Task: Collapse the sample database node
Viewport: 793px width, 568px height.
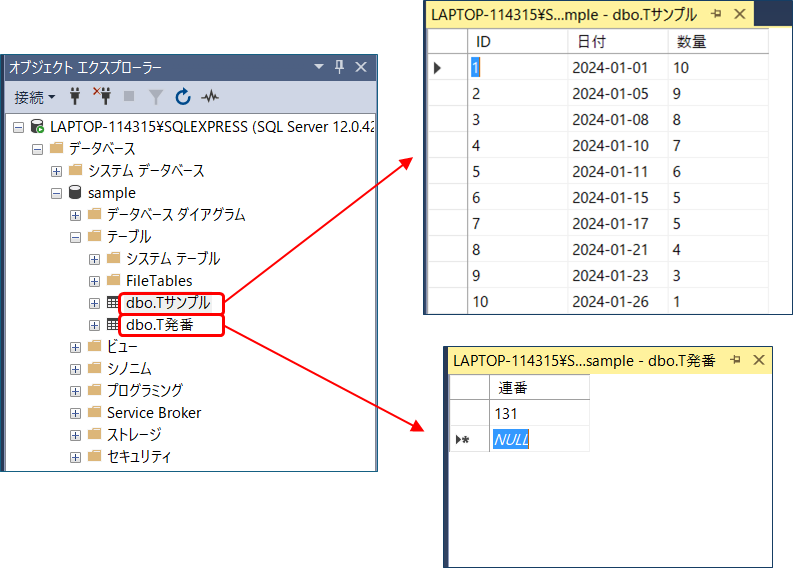Action: (x=56, y=193)
